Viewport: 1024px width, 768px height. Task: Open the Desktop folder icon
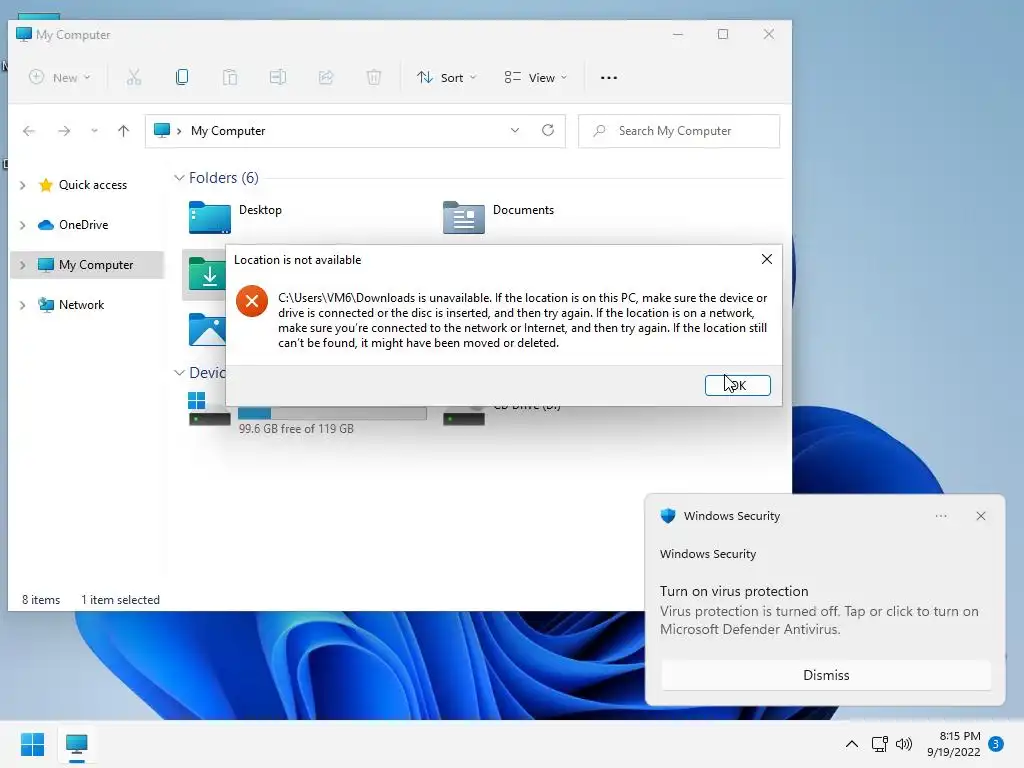210,217
